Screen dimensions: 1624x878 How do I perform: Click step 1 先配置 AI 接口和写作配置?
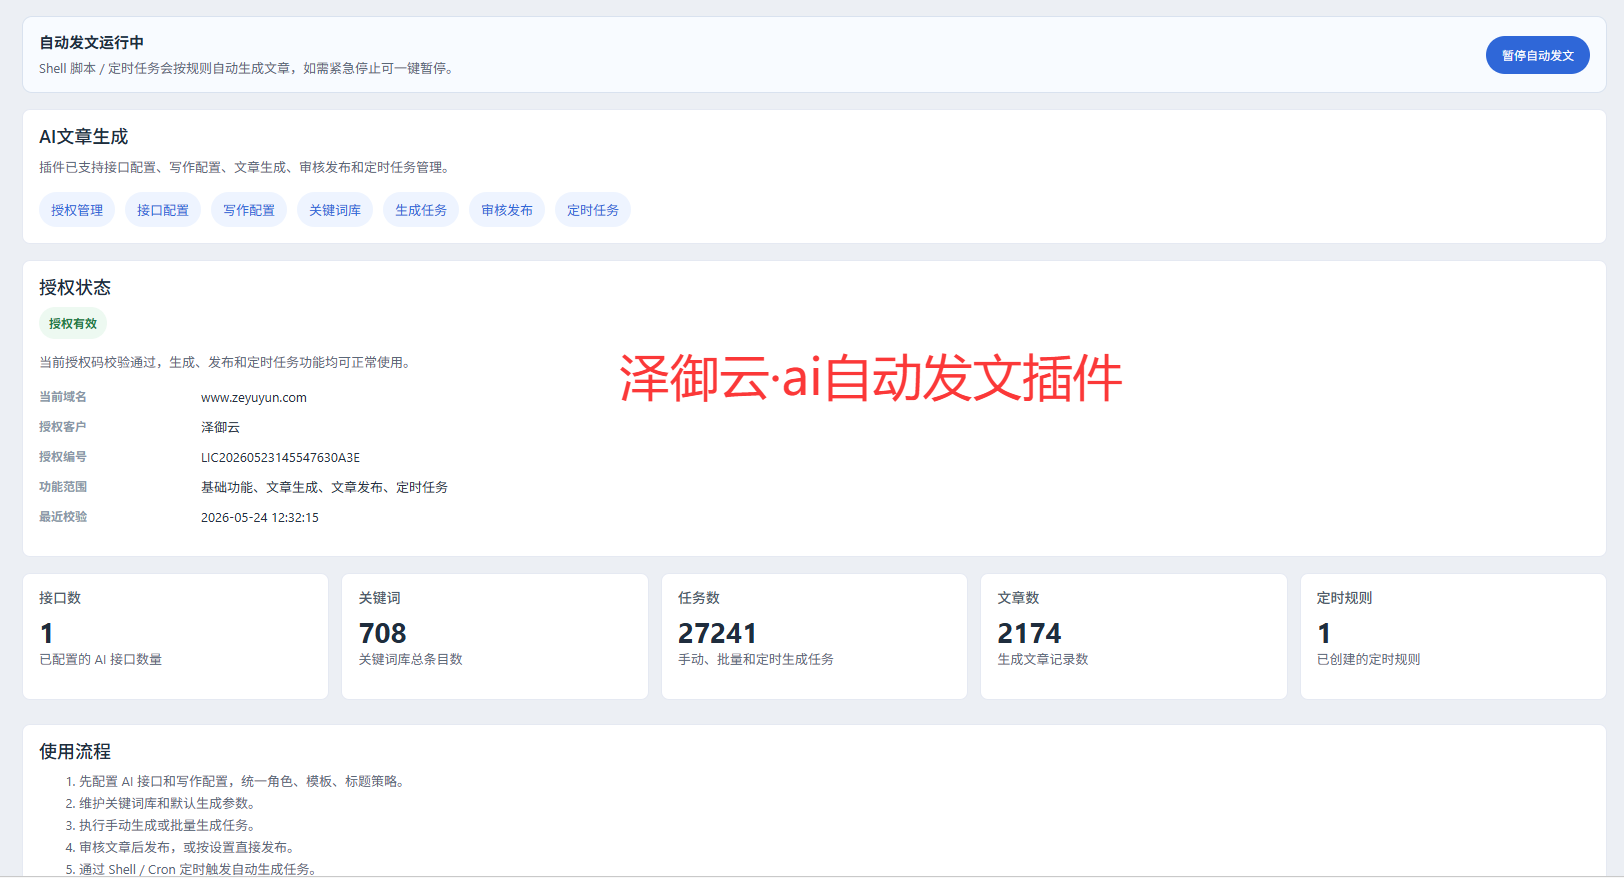[x=243, y=782]
